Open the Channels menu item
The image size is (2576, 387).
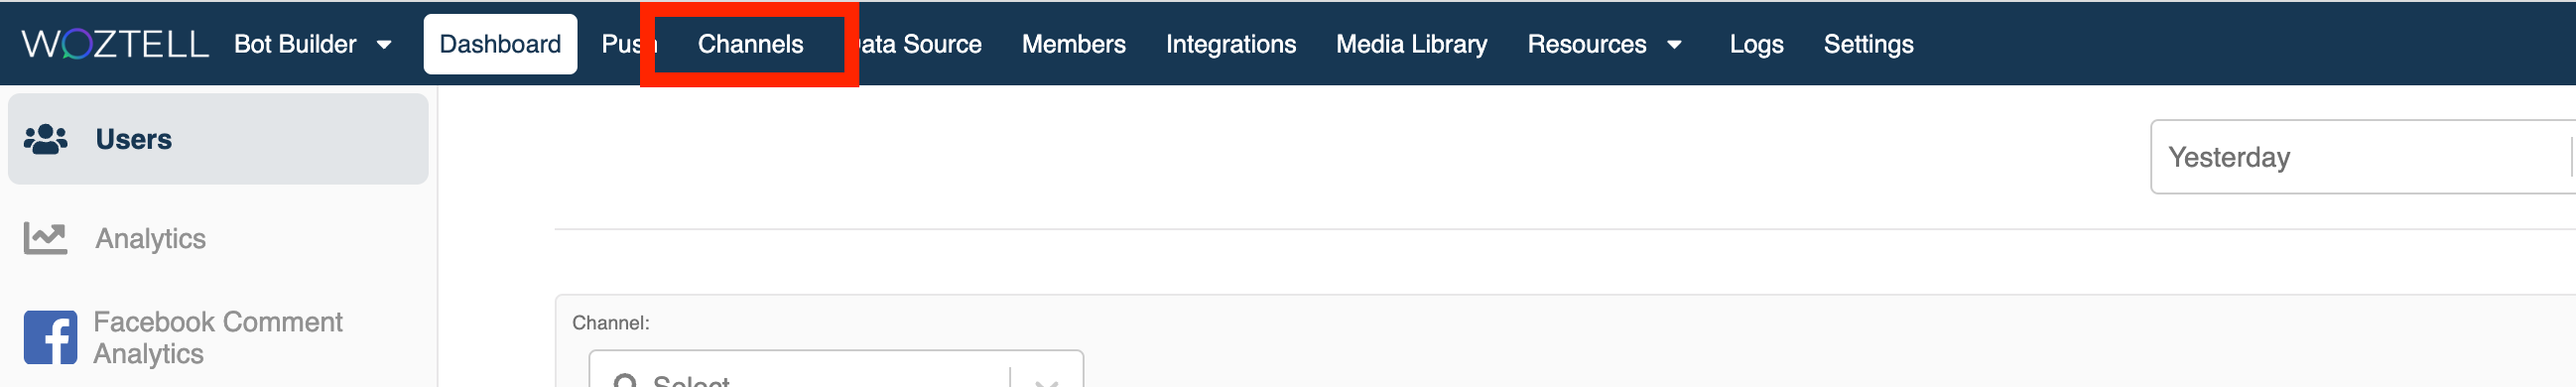pos(750,44)
